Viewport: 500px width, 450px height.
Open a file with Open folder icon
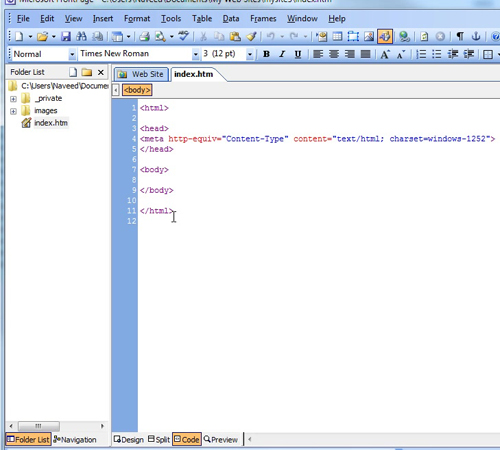point(42,36)
